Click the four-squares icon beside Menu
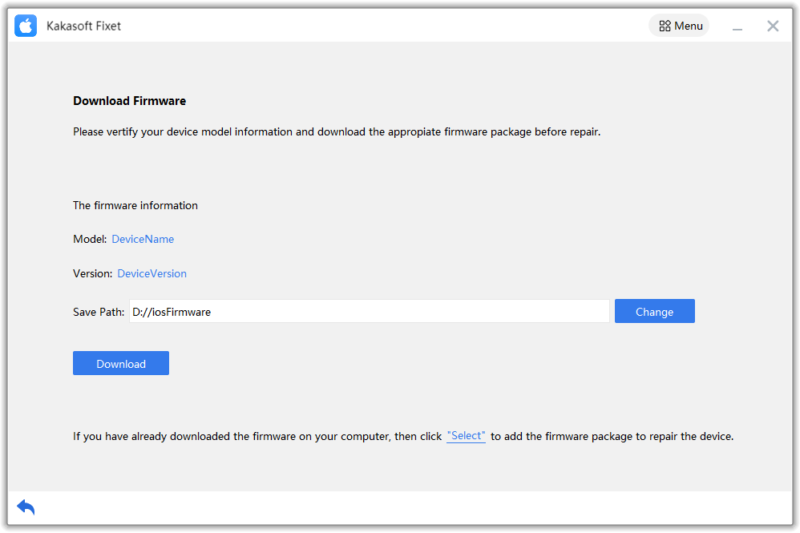 pyautogui.click(x=664, y=26)
